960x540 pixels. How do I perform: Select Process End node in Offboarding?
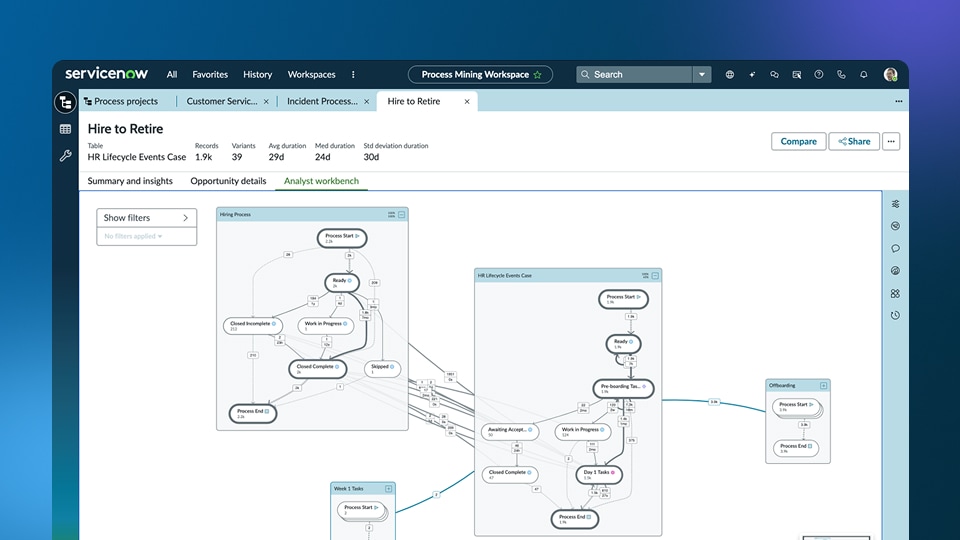point(796,448)
